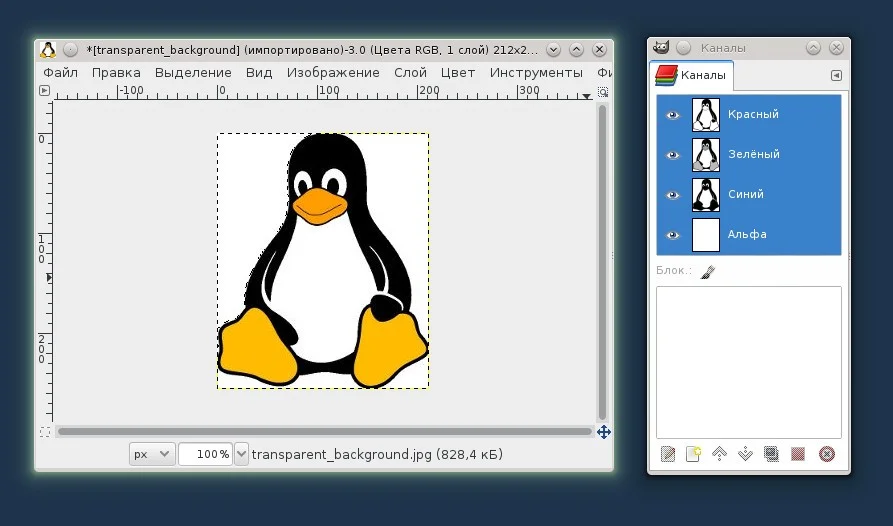Create a new channel with the bottom icon
Screen dimensions: 893x526
[x=693, y=454]
